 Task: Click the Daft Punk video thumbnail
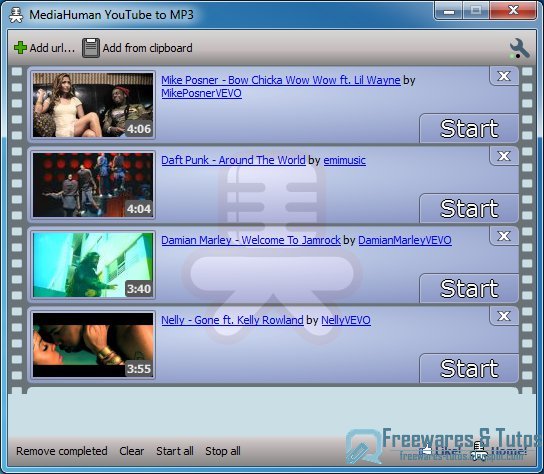click(93, 185)
